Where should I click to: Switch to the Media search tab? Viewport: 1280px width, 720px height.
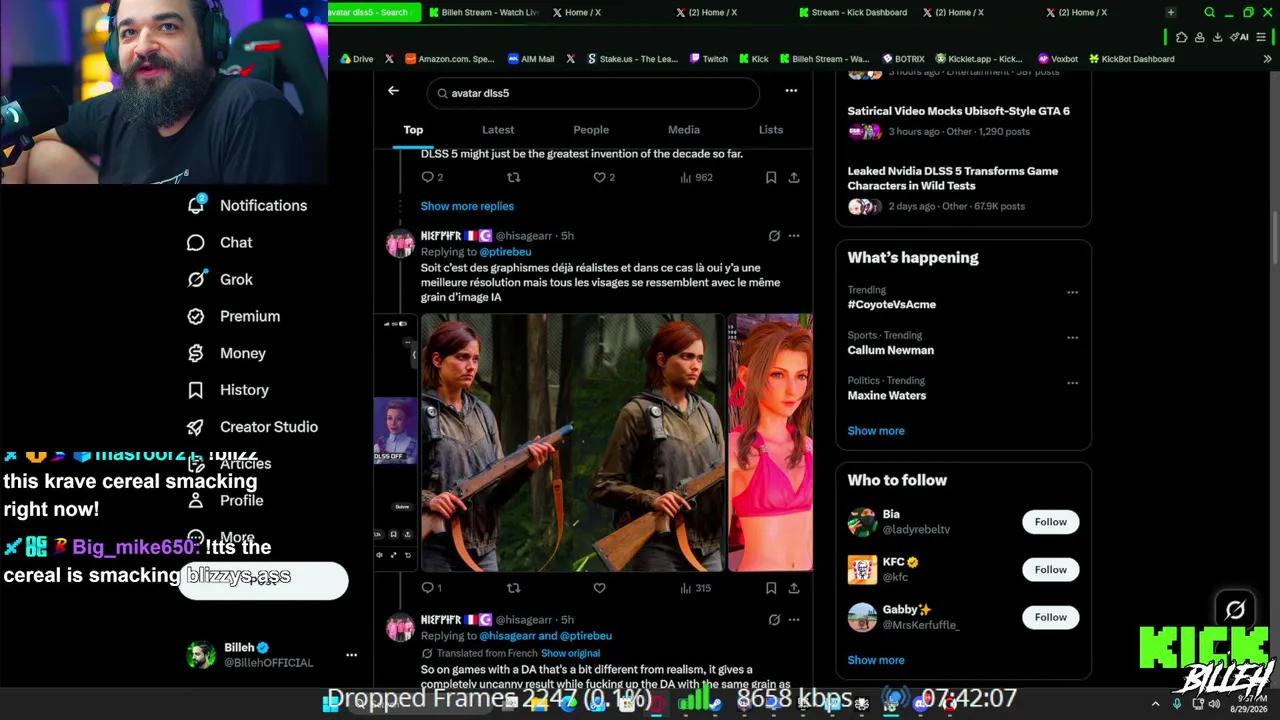pyautogui.click(x=684, y=130)
